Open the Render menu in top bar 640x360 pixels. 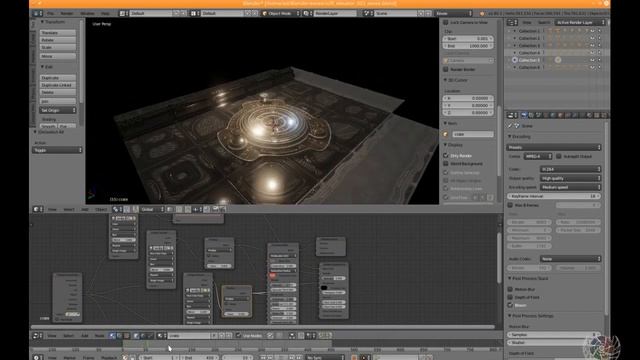pyautogui.click(x=67, y=13)
